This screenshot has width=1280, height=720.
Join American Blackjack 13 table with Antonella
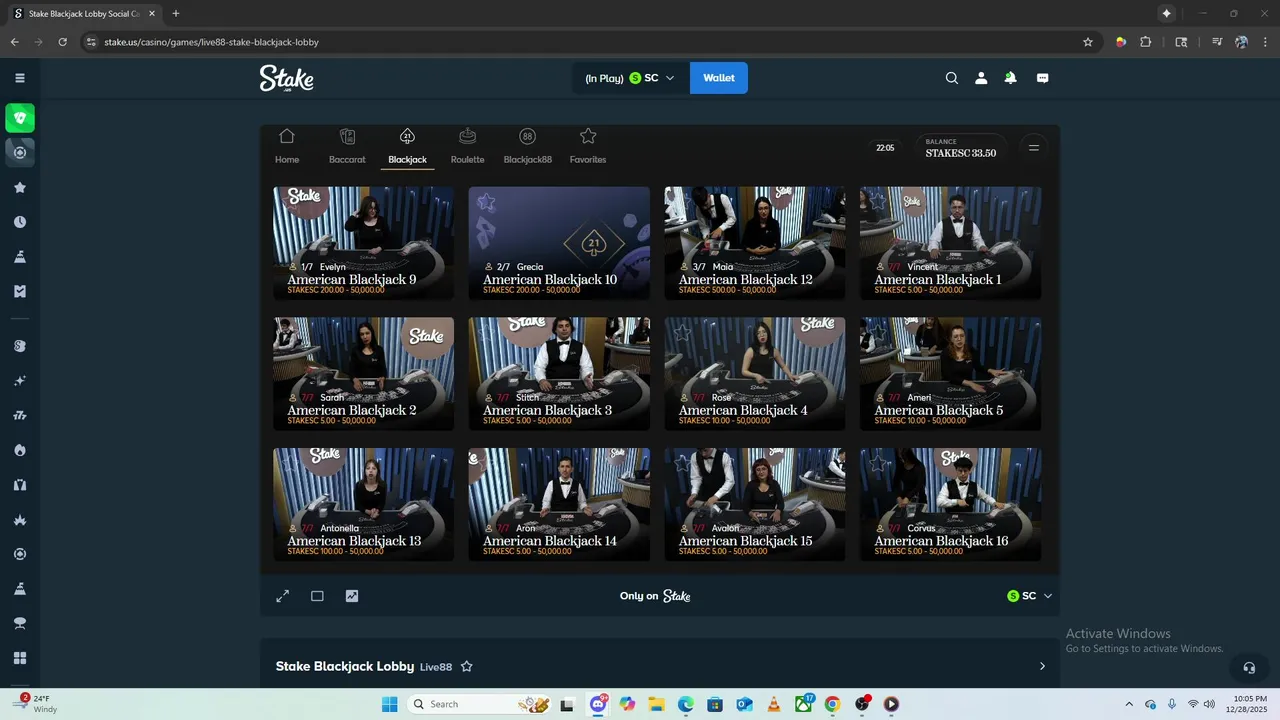tap(363, 504)
